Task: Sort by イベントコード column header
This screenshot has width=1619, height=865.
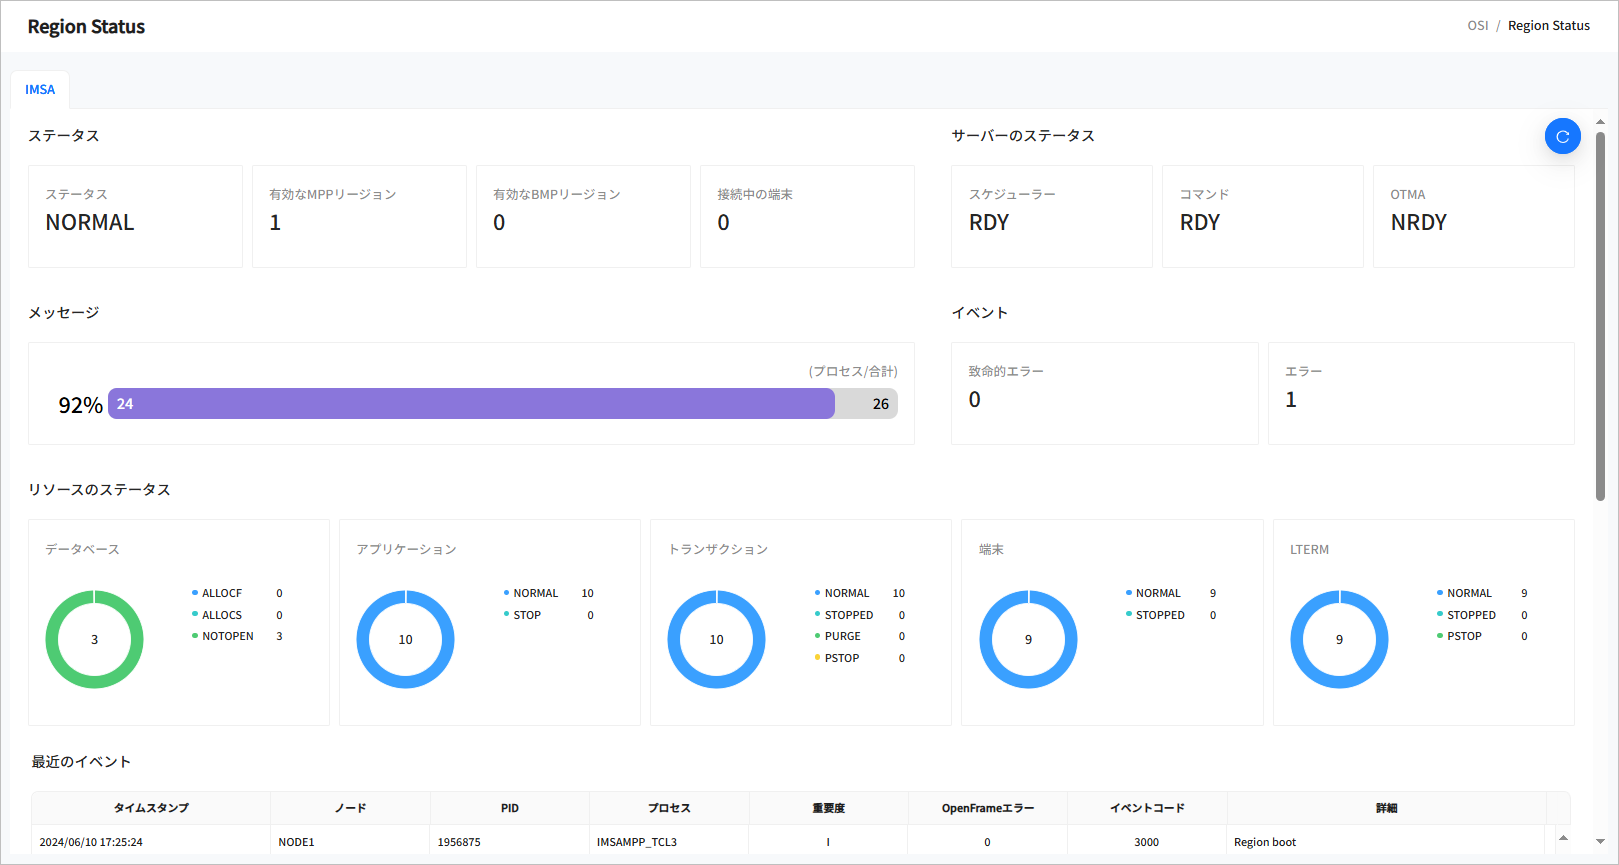Action: click(1147, 808)
